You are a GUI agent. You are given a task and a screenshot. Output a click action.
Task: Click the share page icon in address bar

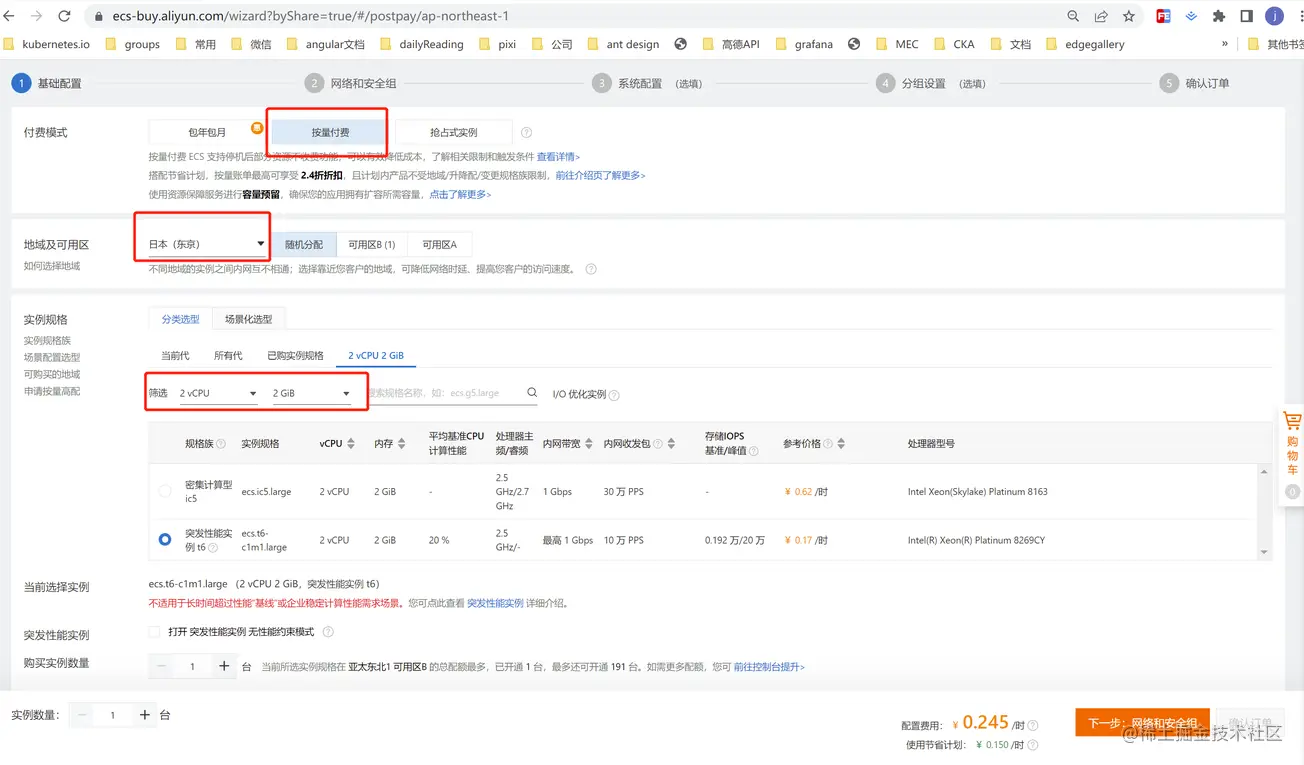[1101, 17]
